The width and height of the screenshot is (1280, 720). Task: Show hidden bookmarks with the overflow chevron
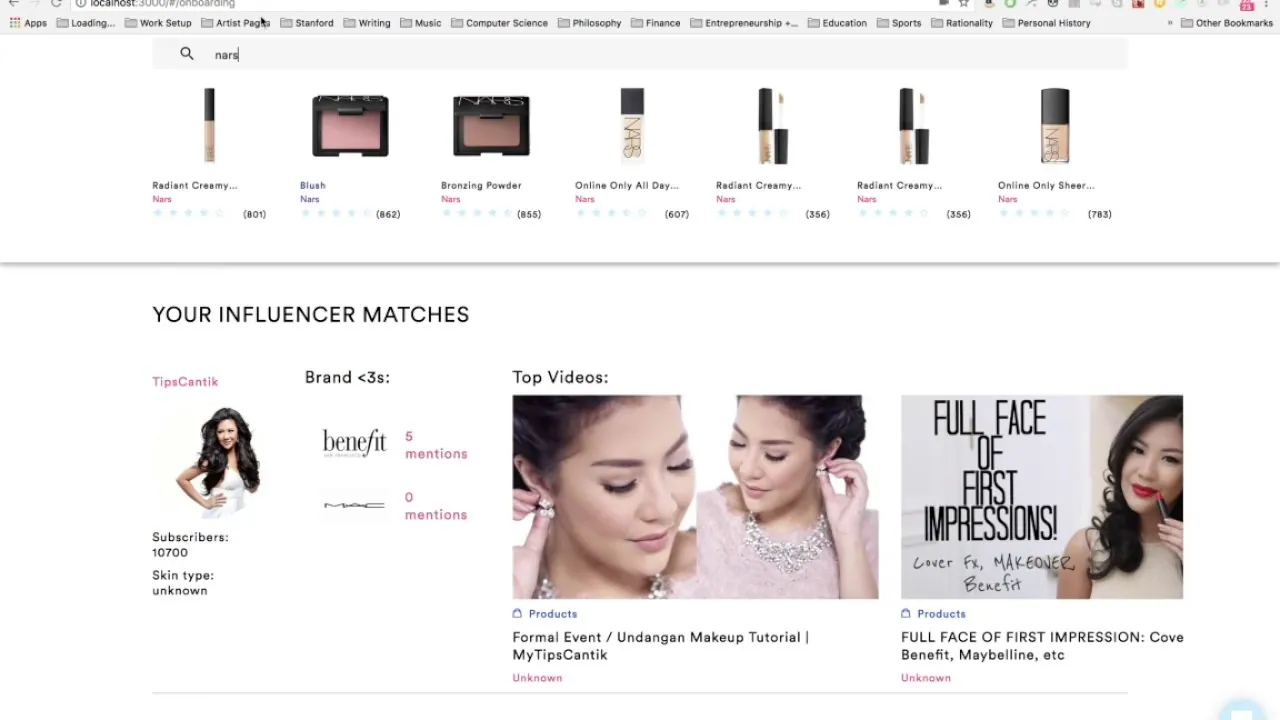click(1170, 23)
